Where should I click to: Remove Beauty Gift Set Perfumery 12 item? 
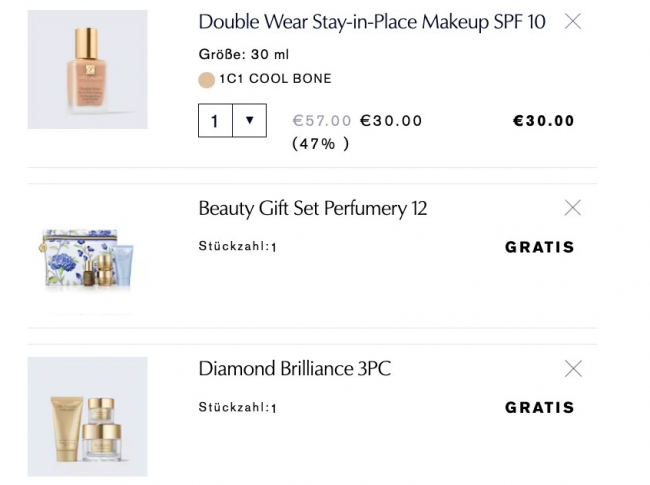coord(573,208)
